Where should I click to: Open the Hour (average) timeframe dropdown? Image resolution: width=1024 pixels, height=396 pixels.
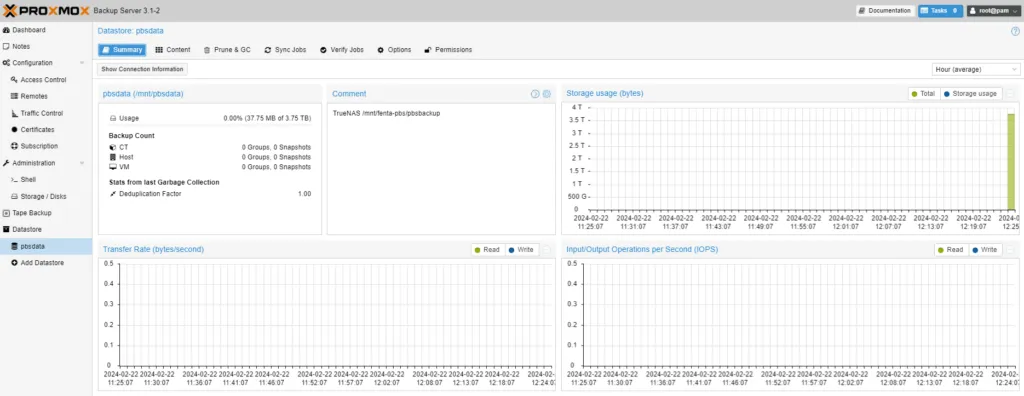976,69
